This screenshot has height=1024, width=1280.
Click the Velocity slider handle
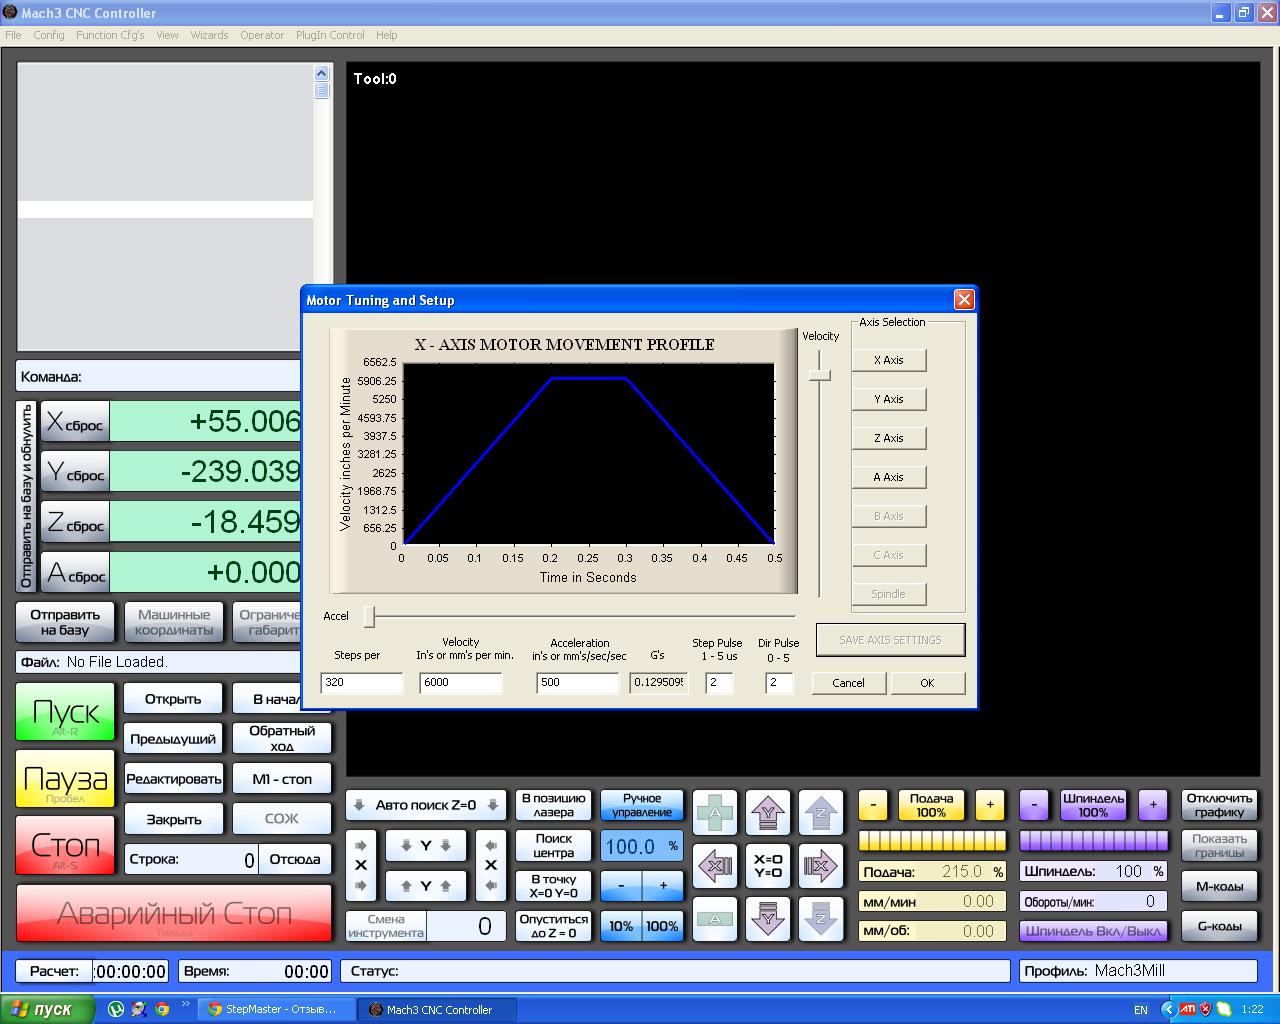pyautogui.click(x=820, y=375)
